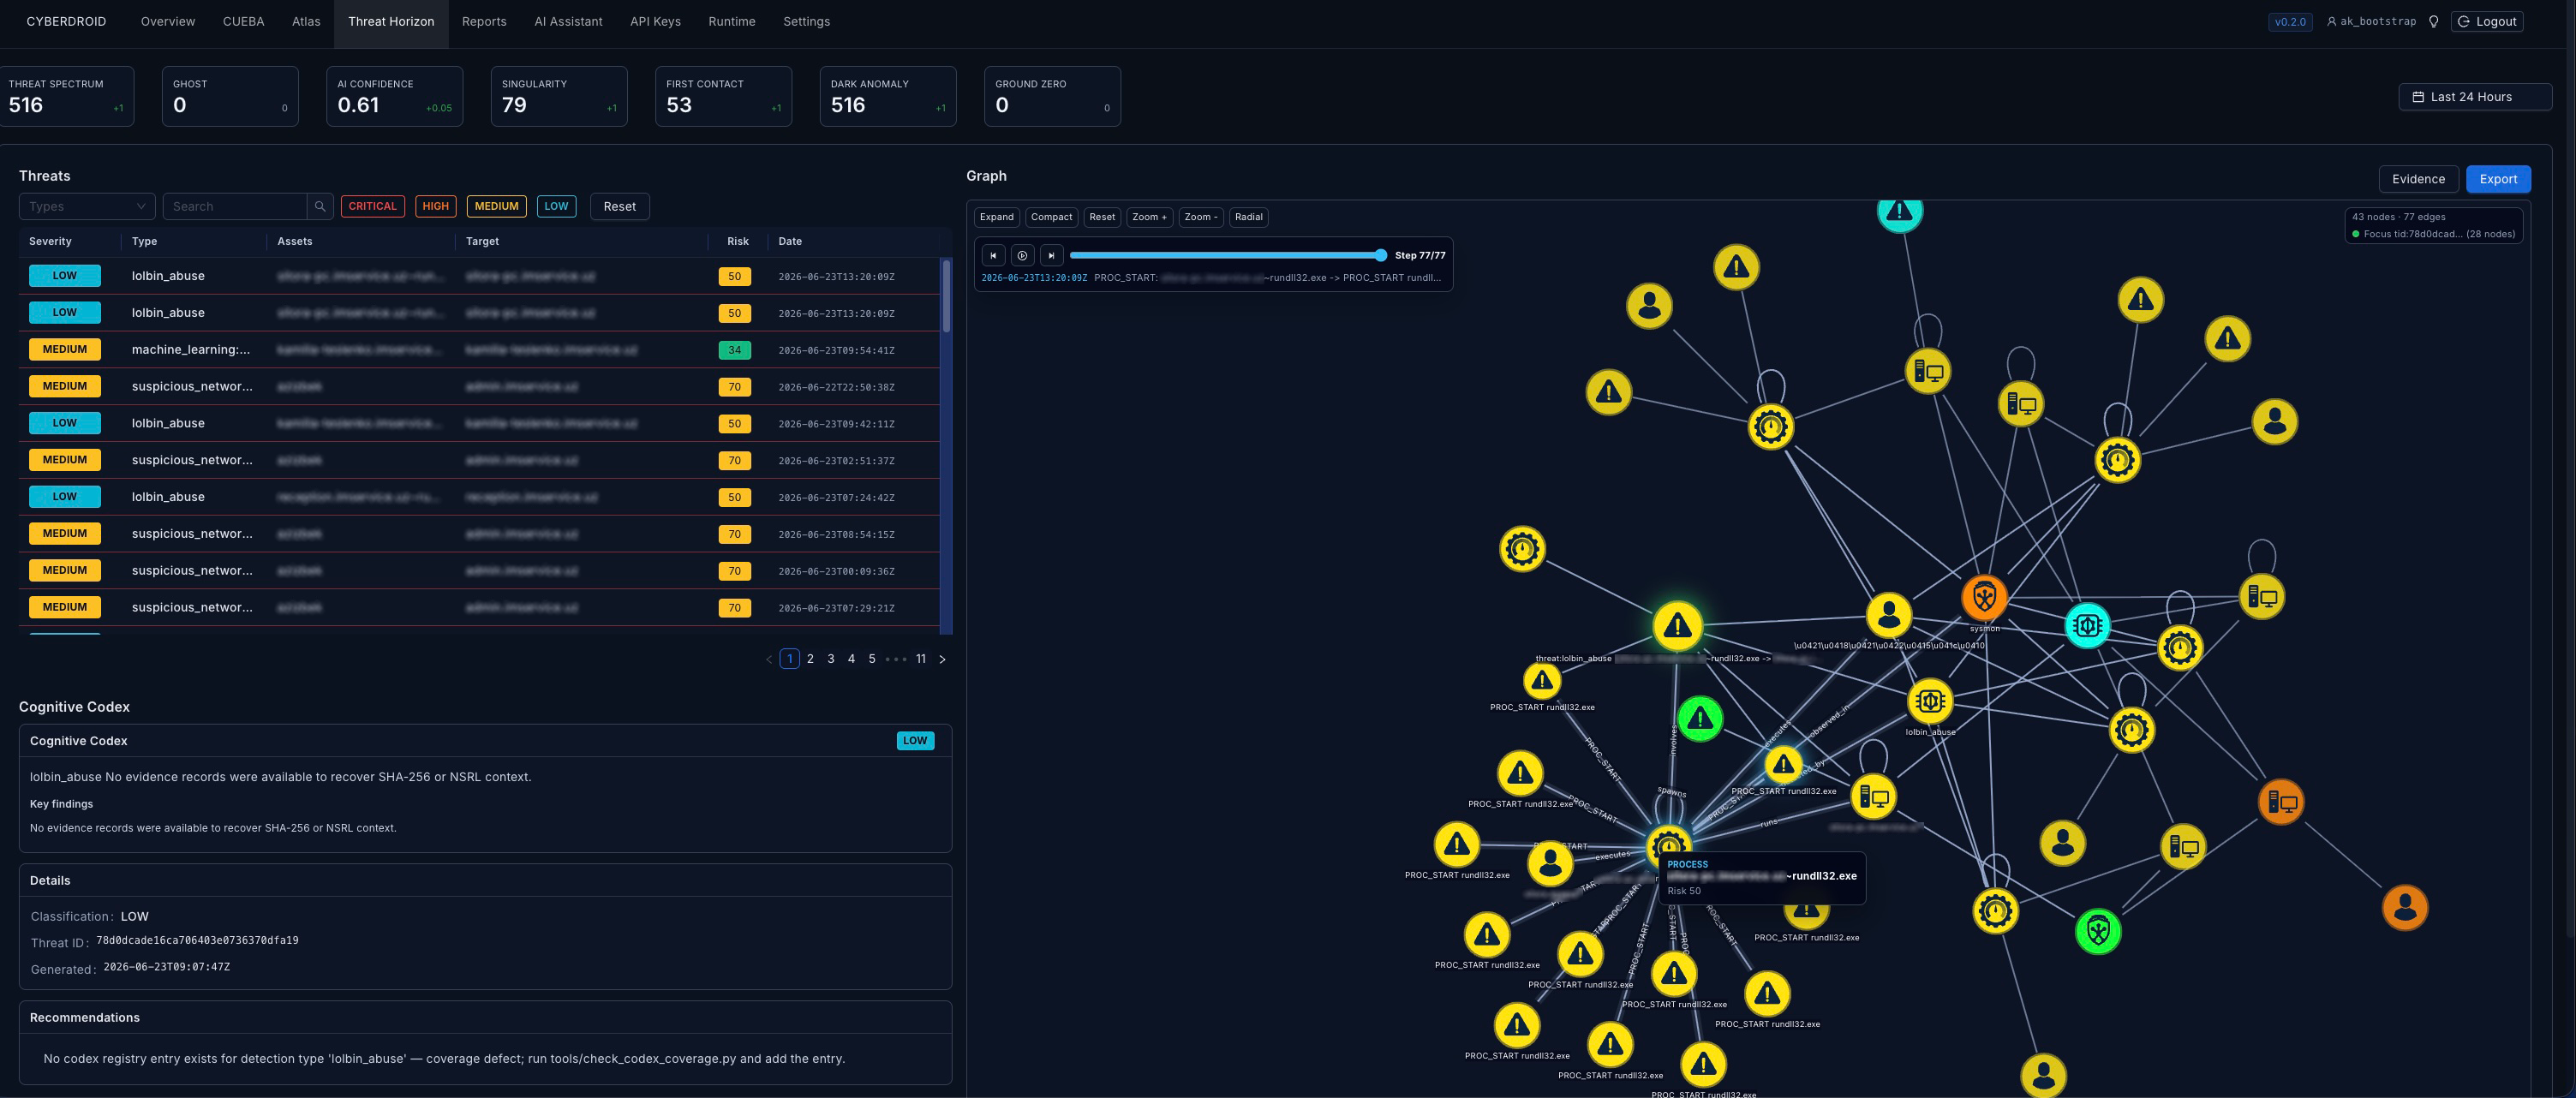2576x1098 pixels.
Task: Open the Settings tab
Action: (x=806, y=21)
